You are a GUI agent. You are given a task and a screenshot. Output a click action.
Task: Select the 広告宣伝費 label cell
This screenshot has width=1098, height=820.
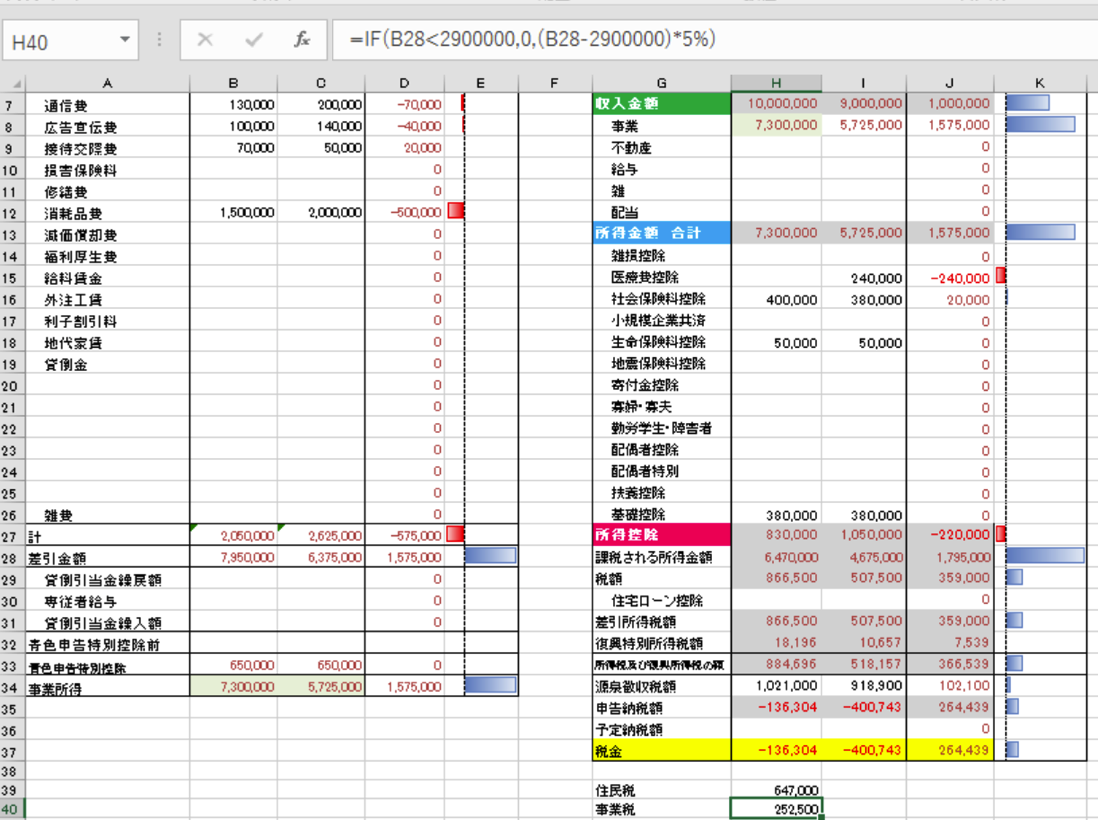[107, 127]
